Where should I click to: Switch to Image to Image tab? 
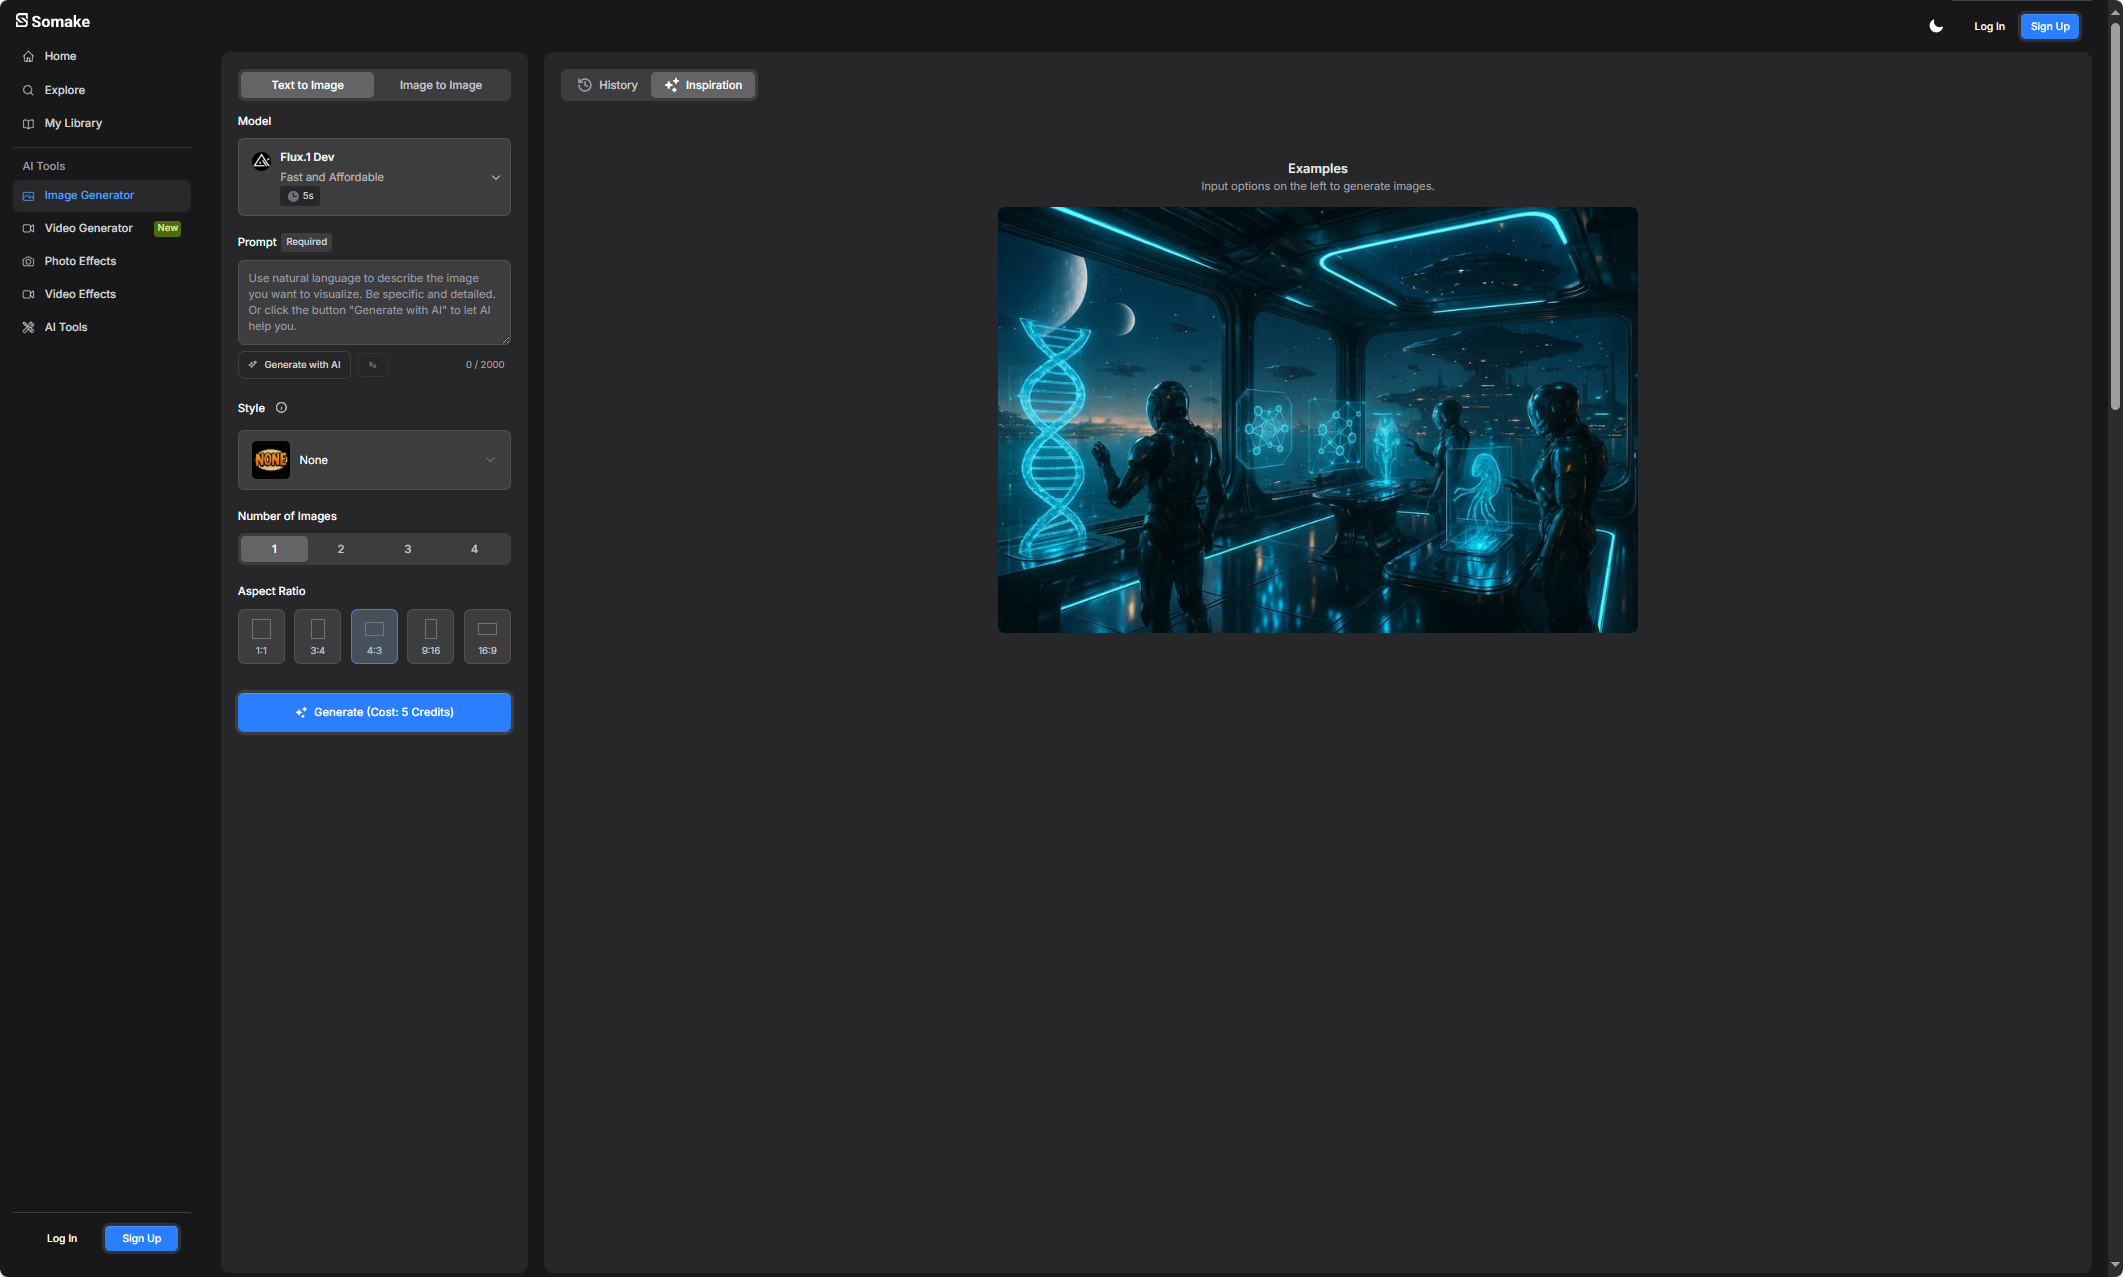(440, 85)
